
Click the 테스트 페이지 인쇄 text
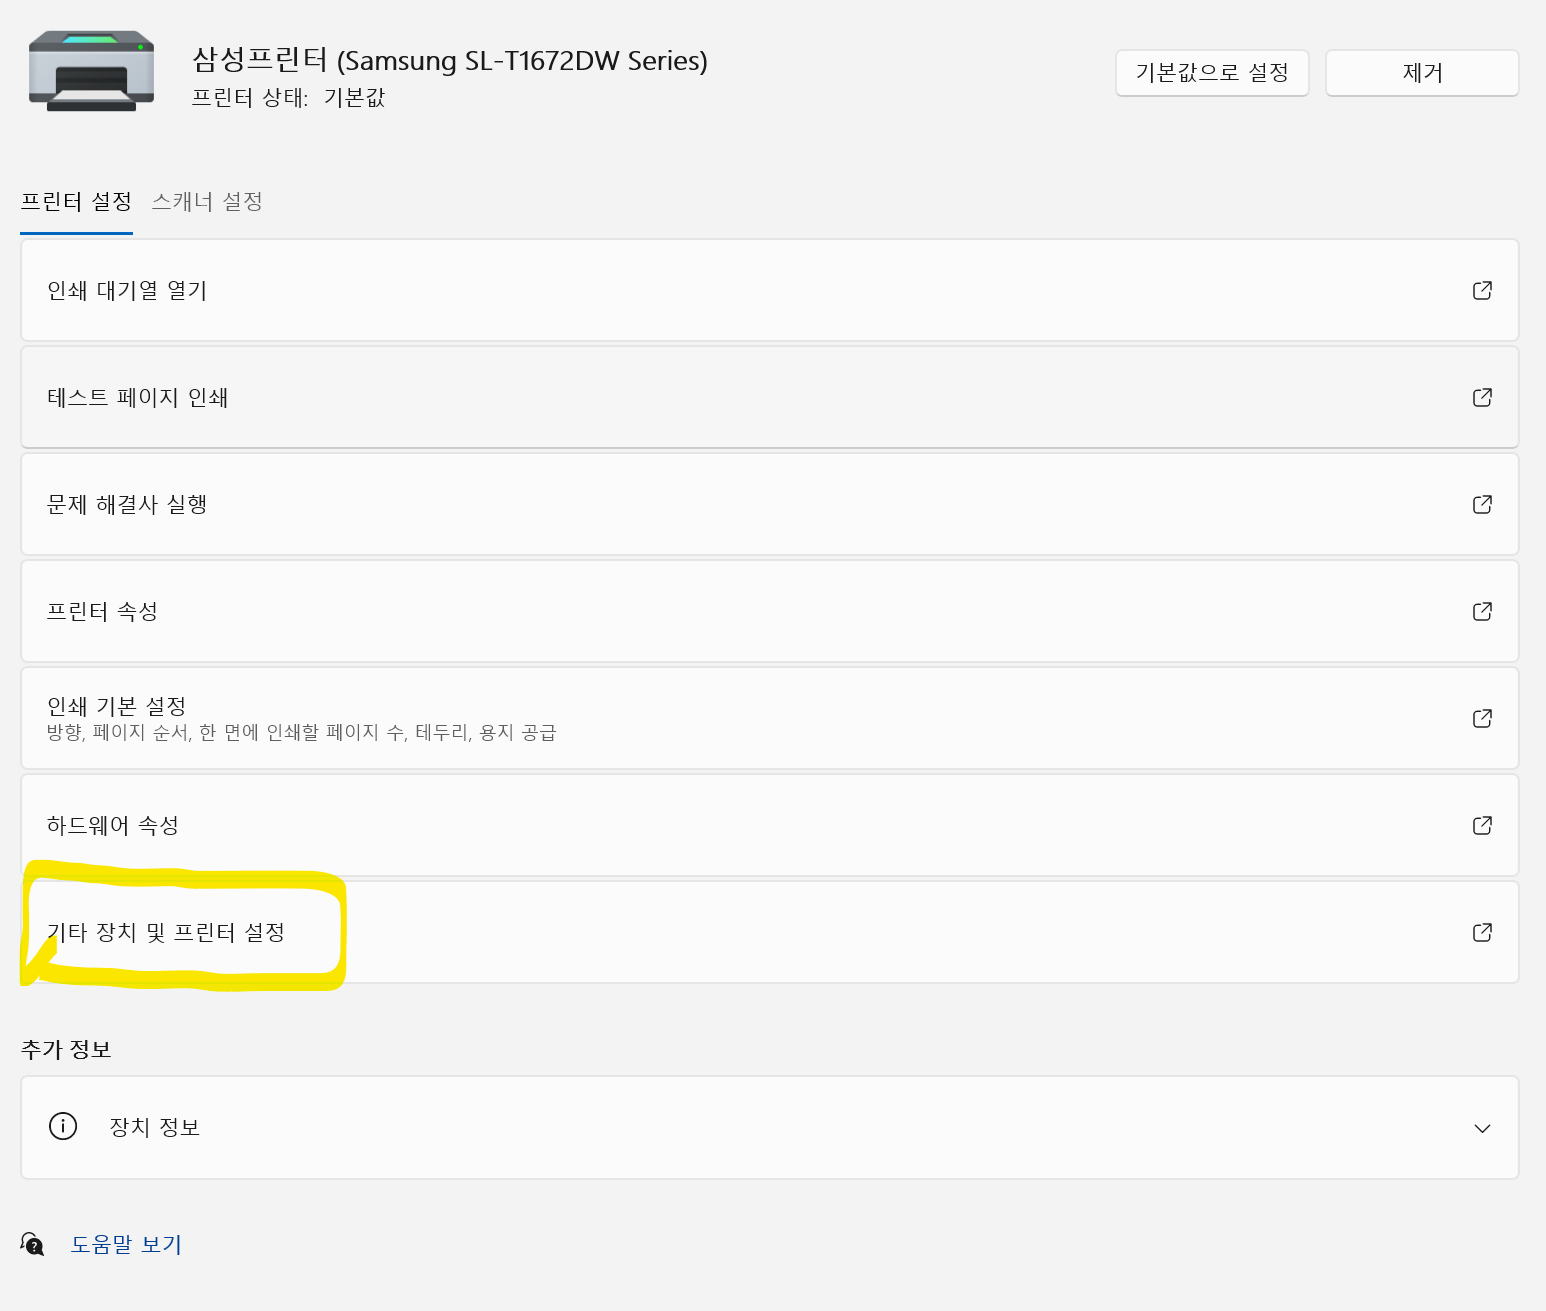pyautogui.click(x=138, y=397)
